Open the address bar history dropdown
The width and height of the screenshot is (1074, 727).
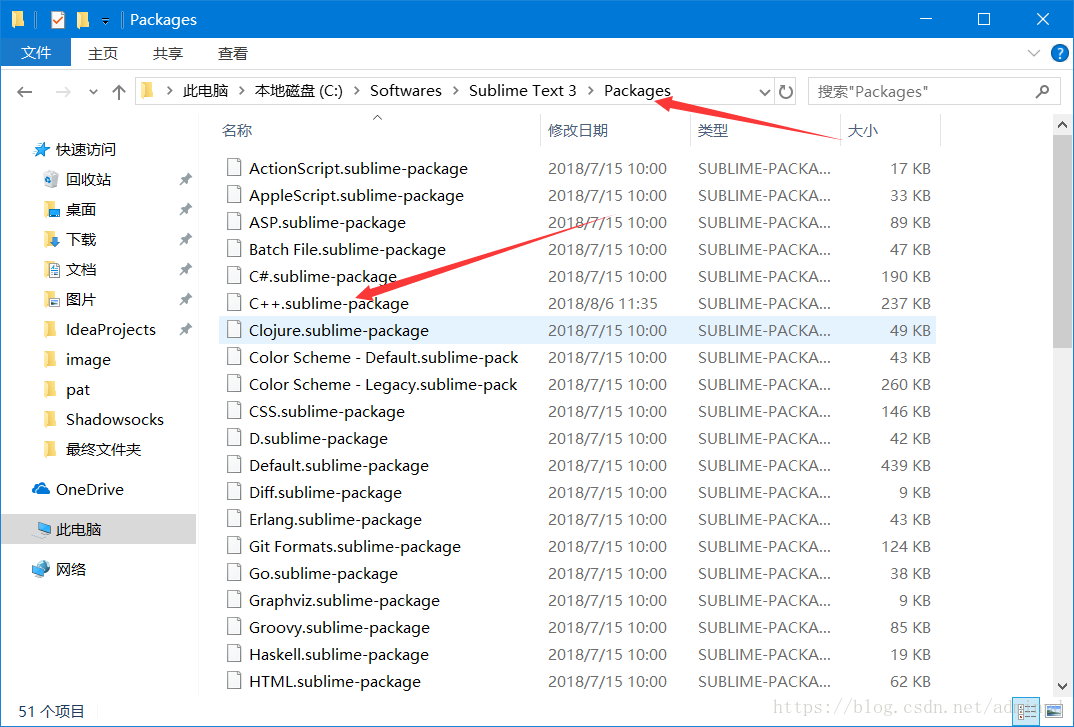click(x=764, y=92)
